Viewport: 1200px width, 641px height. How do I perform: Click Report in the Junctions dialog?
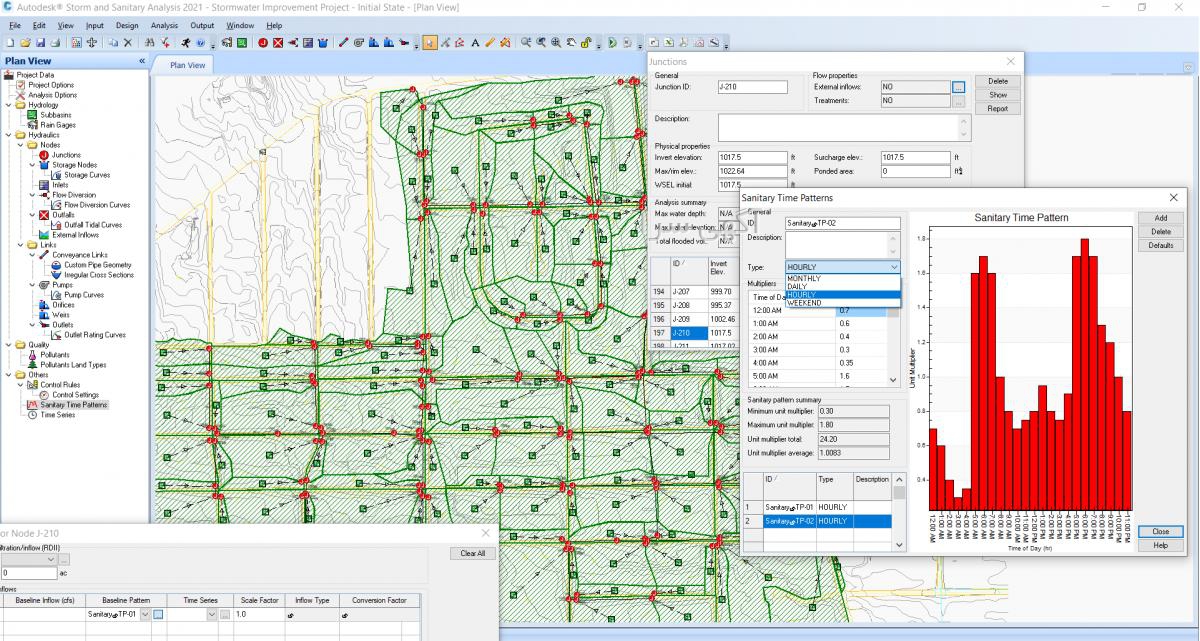(x=998, y=108)
